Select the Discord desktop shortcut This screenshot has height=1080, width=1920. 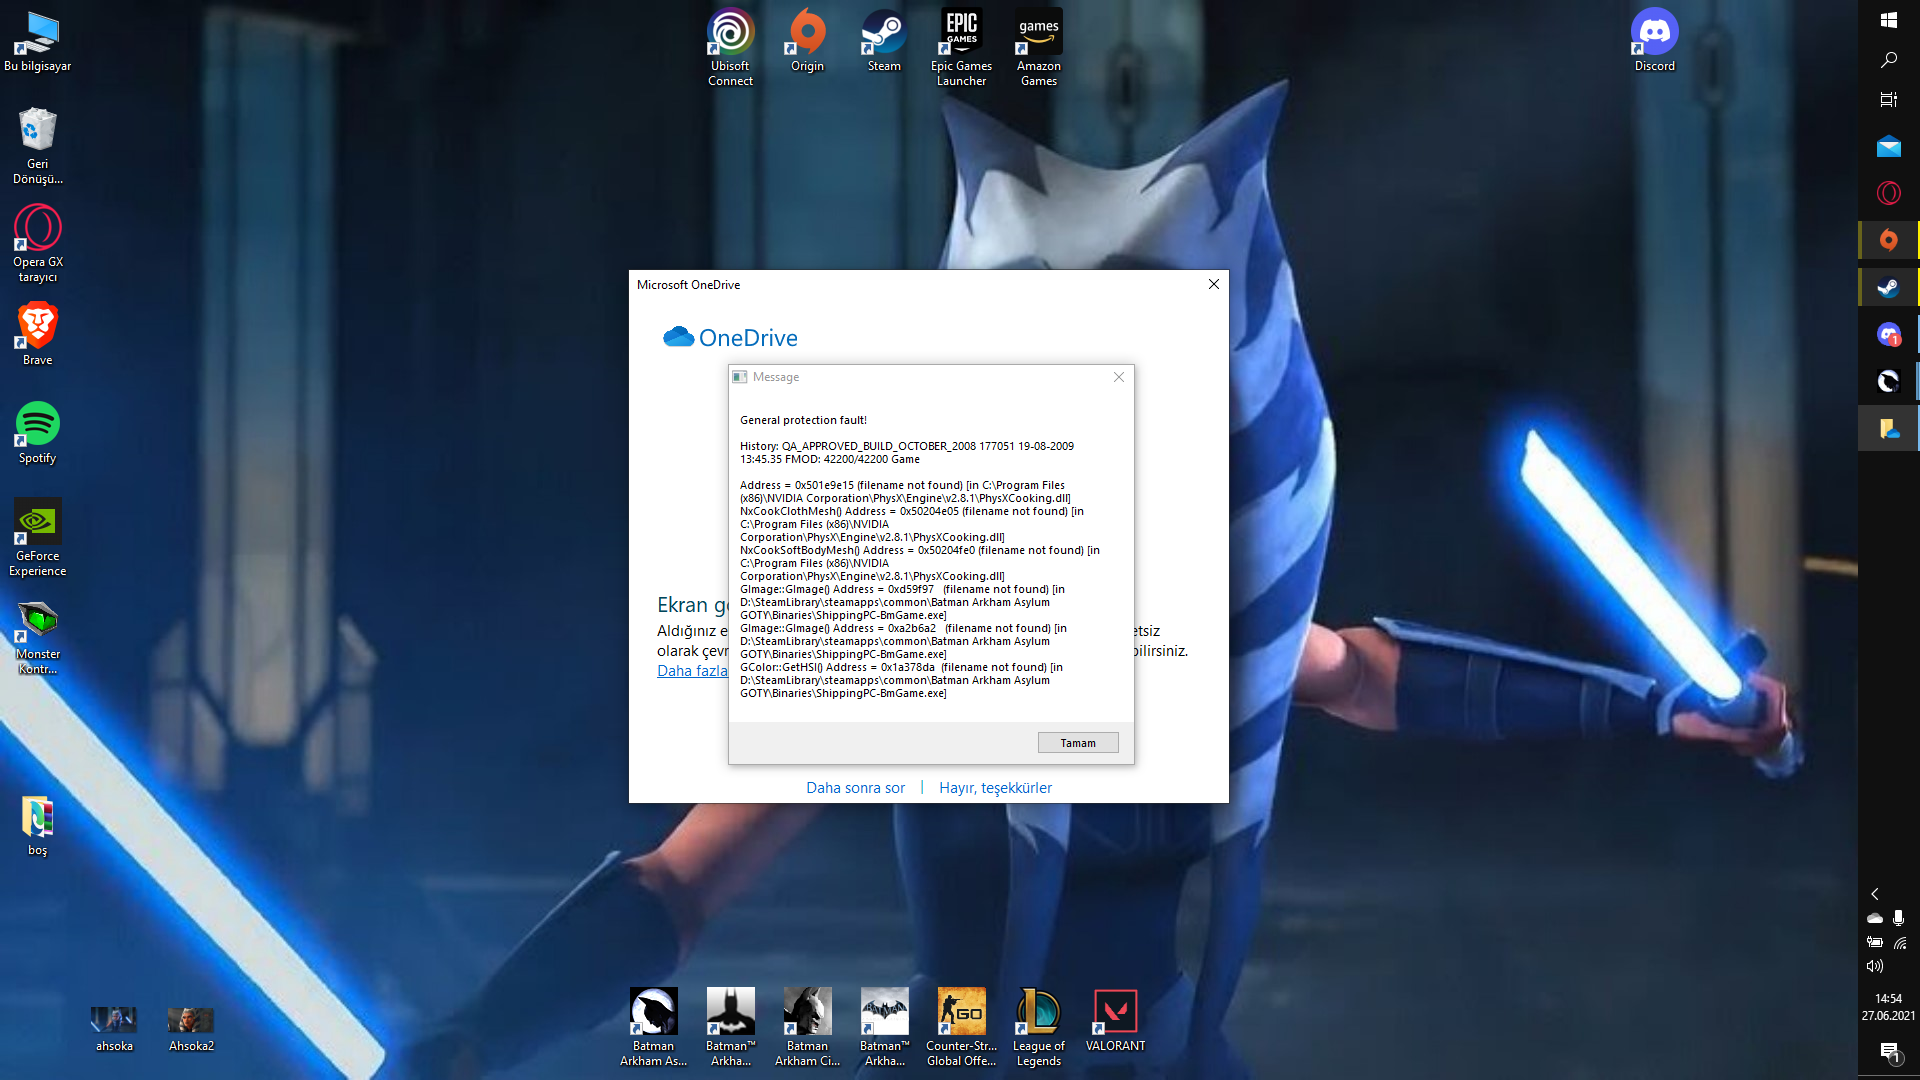[1655, 41]
